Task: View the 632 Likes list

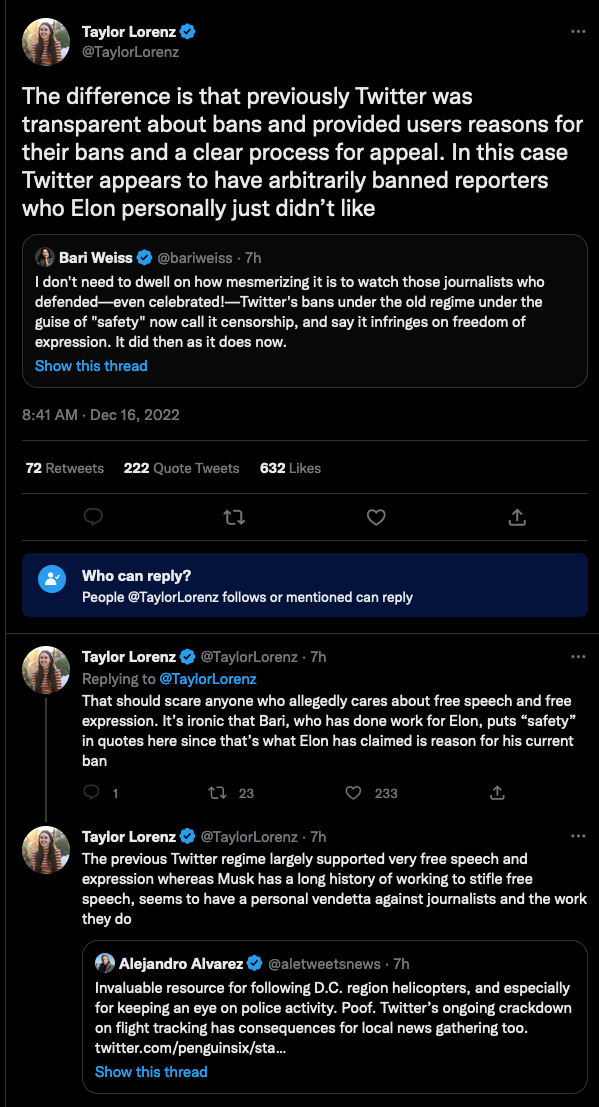Action: click(290, 468)
